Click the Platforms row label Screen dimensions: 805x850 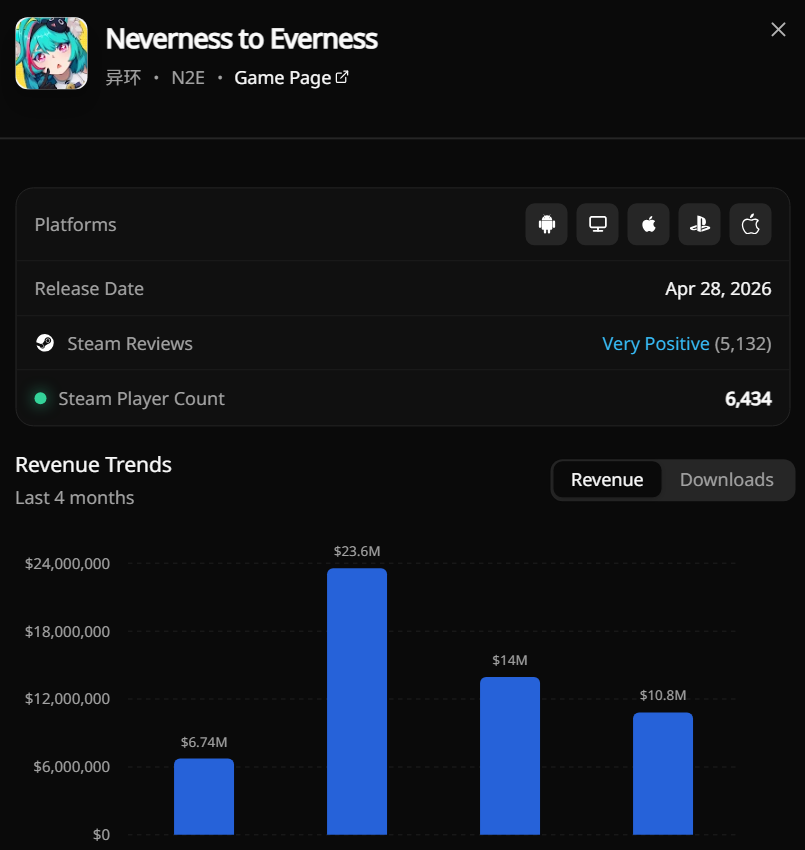[x=75, y=224]
